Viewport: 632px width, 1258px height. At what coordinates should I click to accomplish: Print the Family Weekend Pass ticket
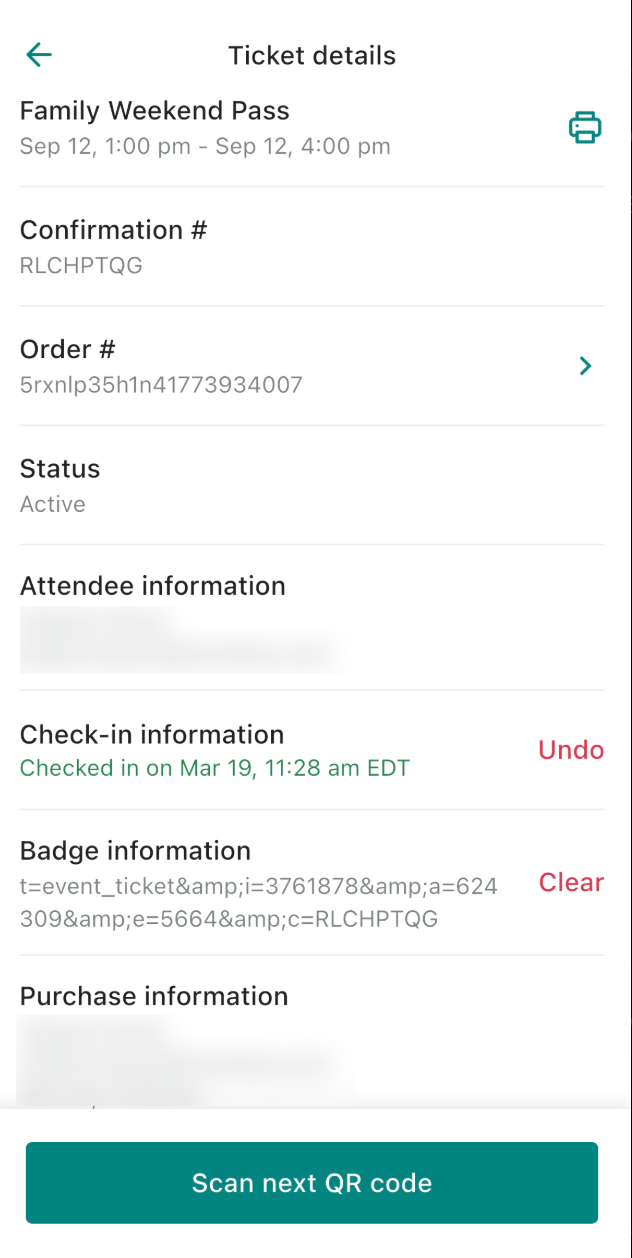pos(585,128)
